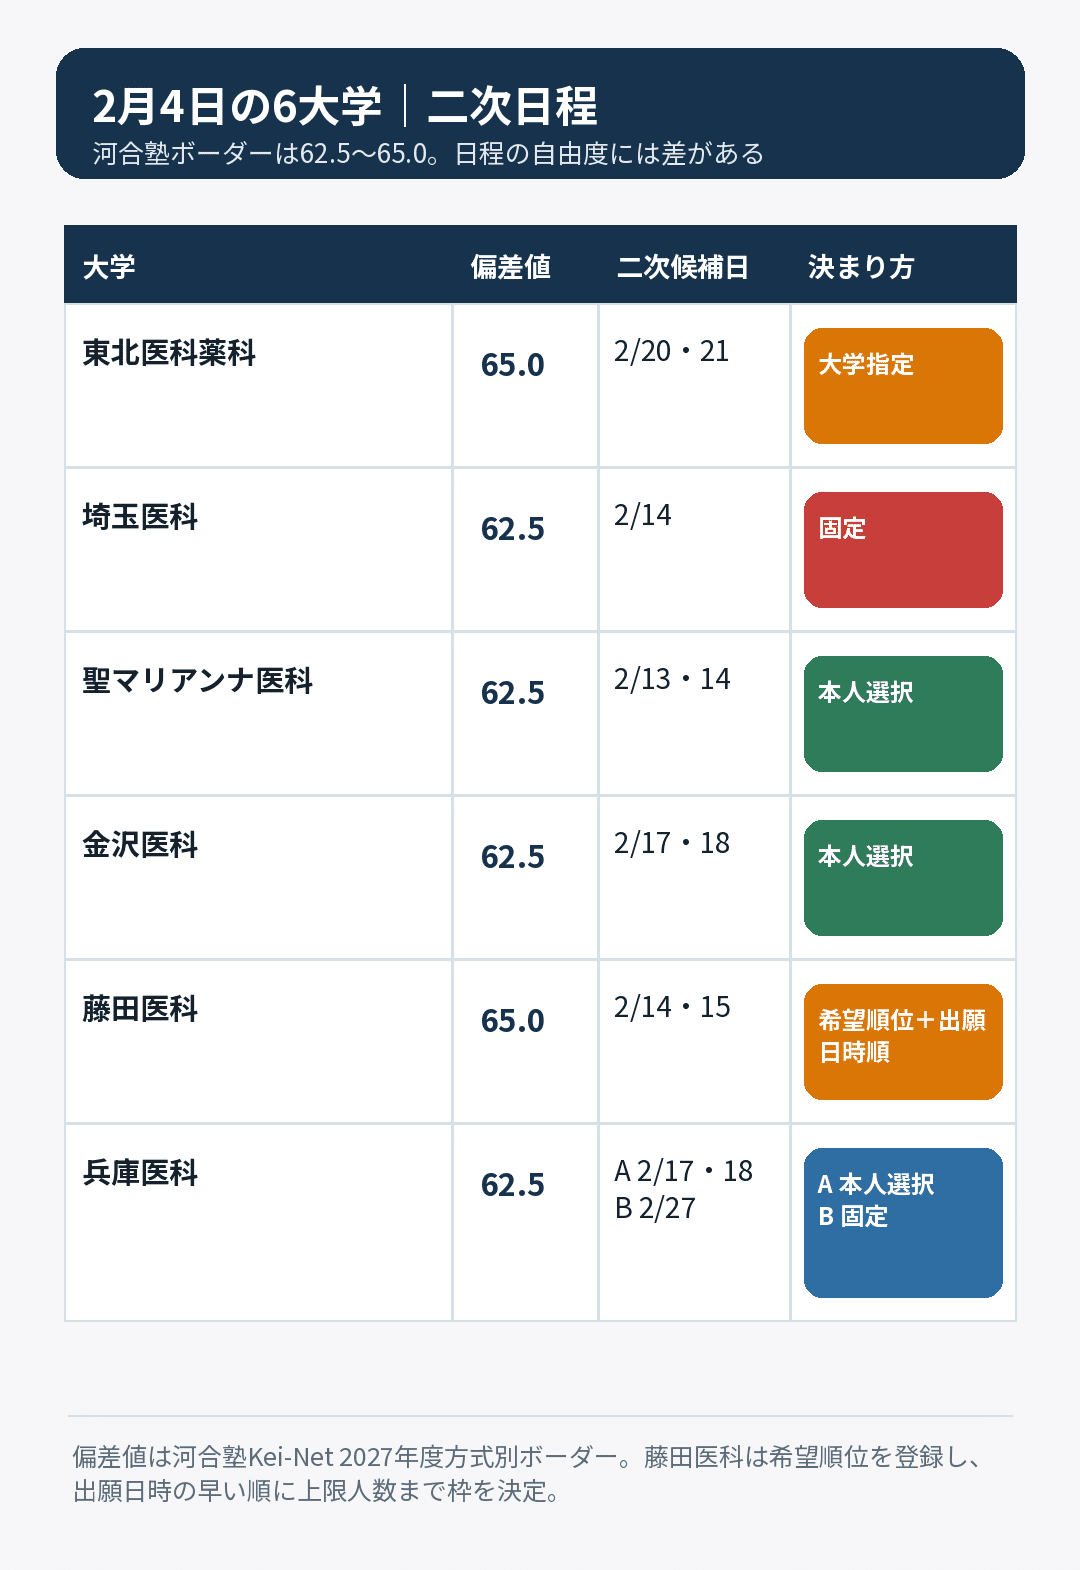Select the red 固定 badge
The height and width of the screenshot is (1570, 1080).
pyautogui.click(x=903, y=550)
